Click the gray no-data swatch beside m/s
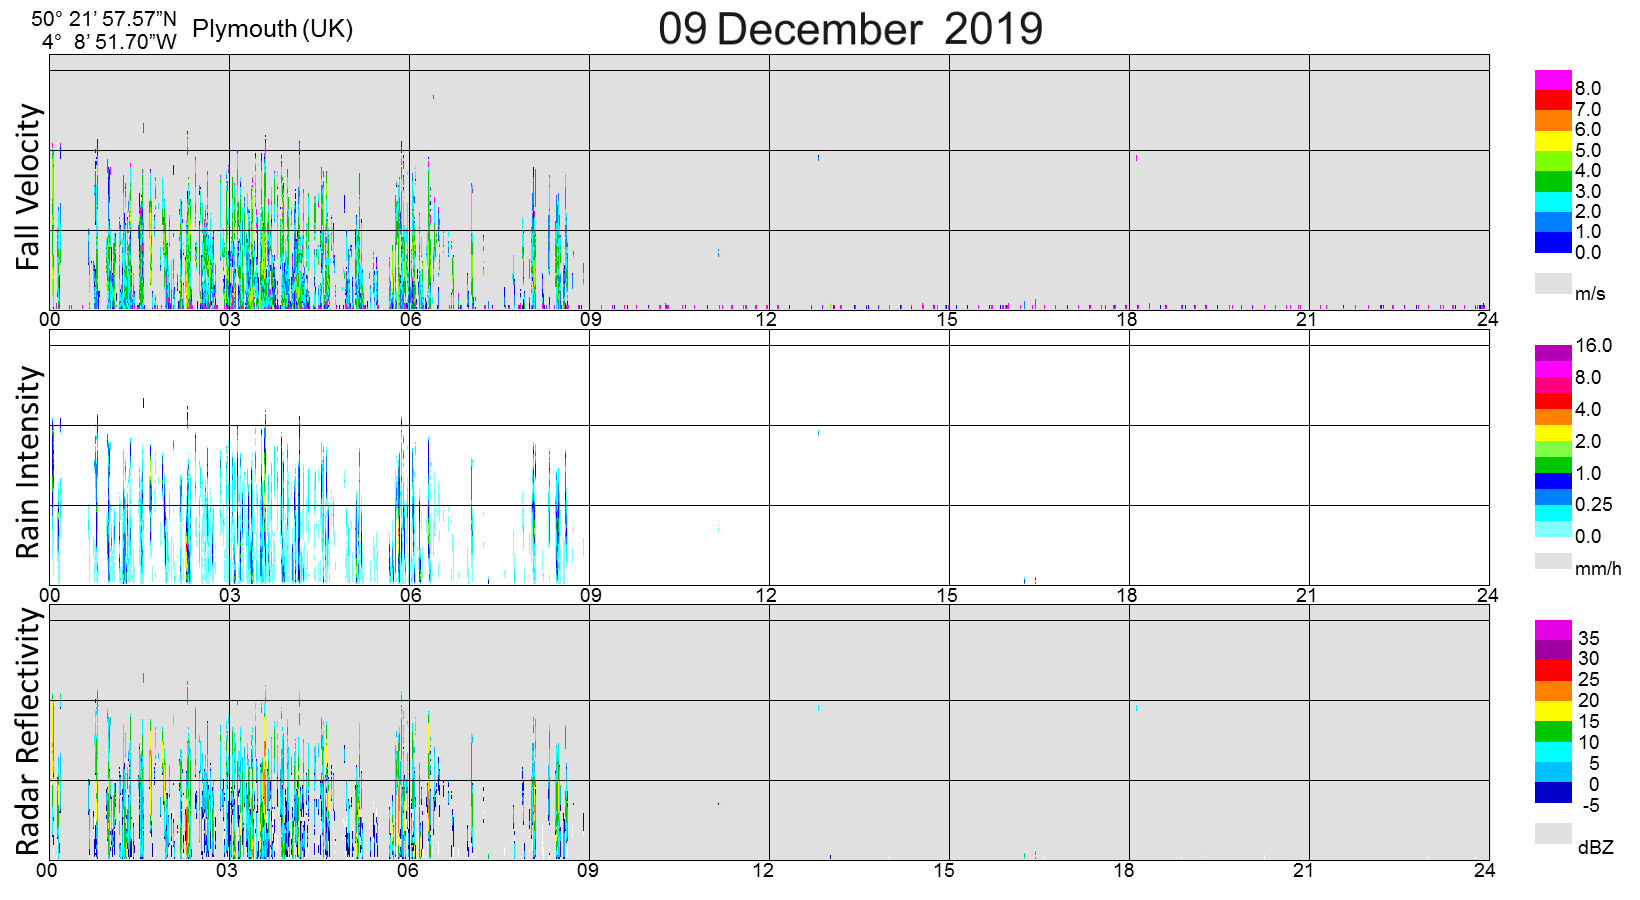The image size is (1640, 900). (1553, 283)
